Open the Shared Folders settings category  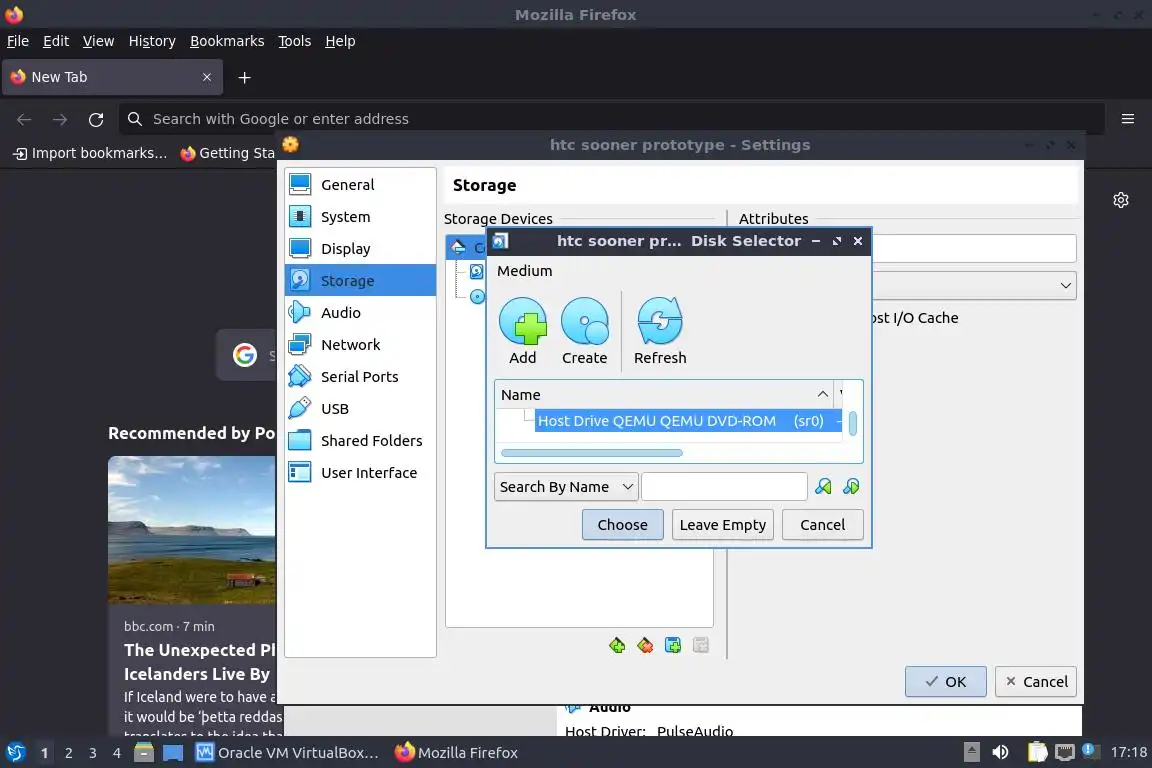click(x=360, y=440)
